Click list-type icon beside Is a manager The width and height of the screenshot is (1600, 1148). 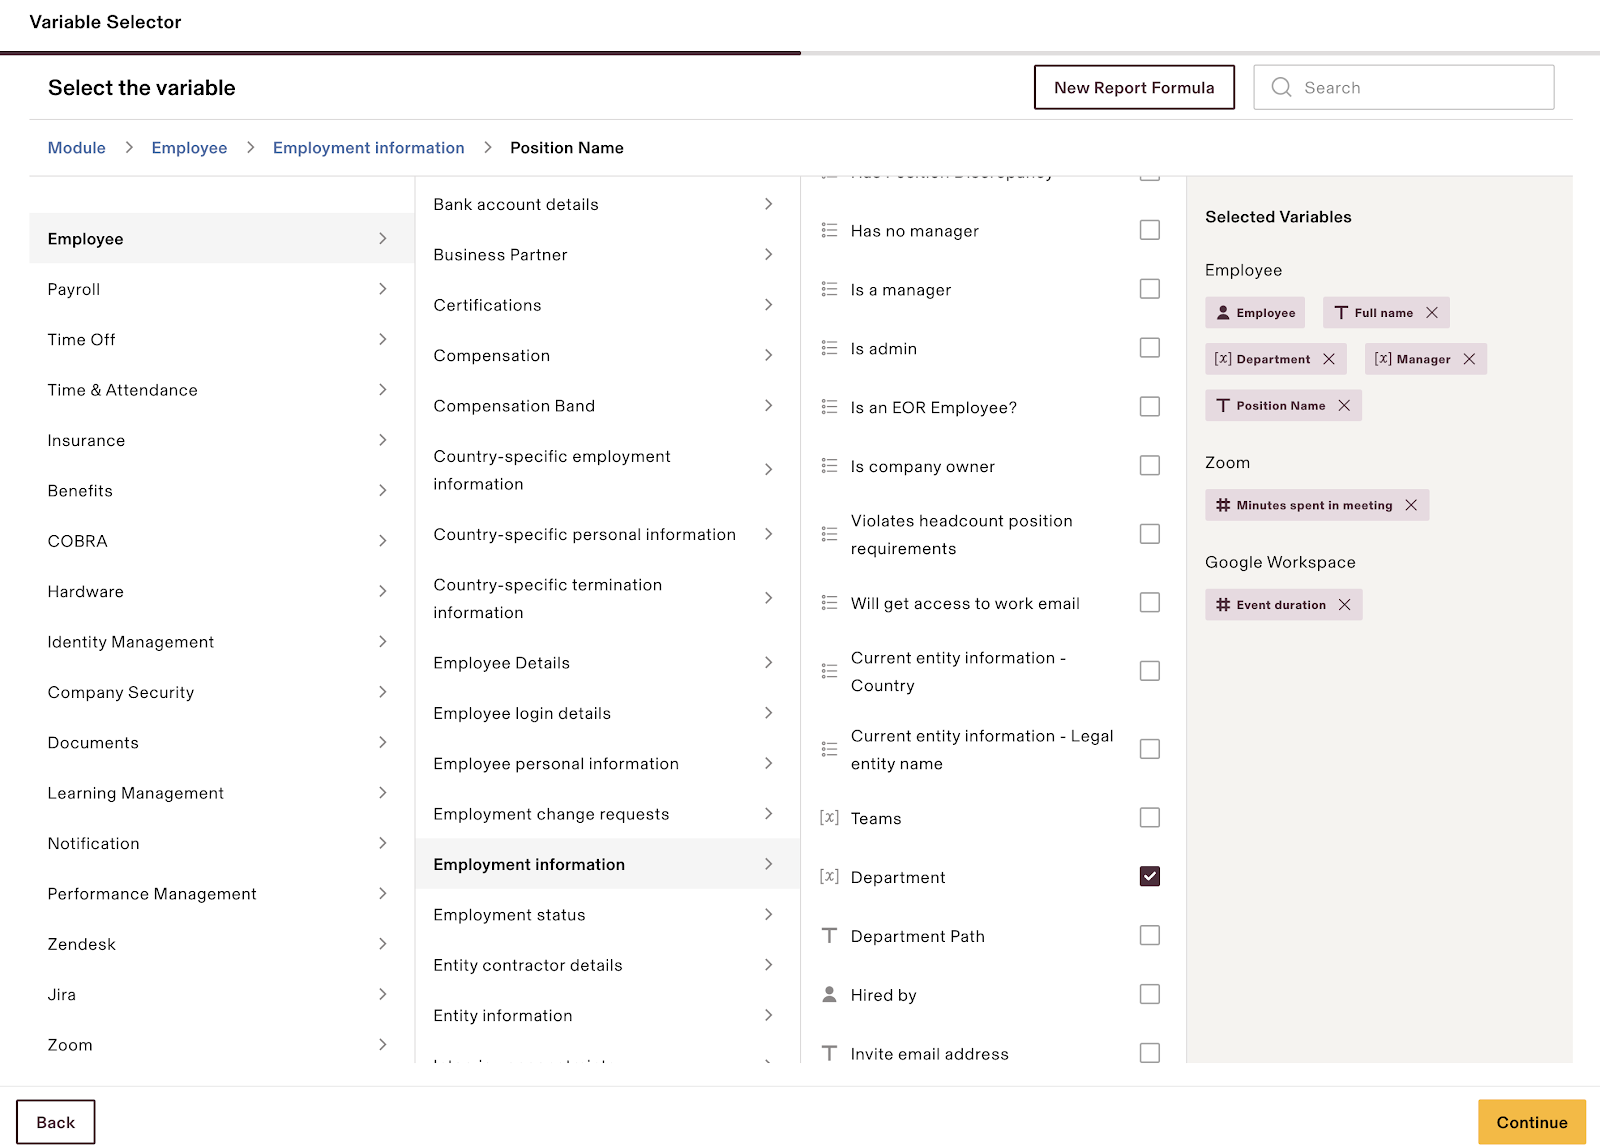pos(829,289)
